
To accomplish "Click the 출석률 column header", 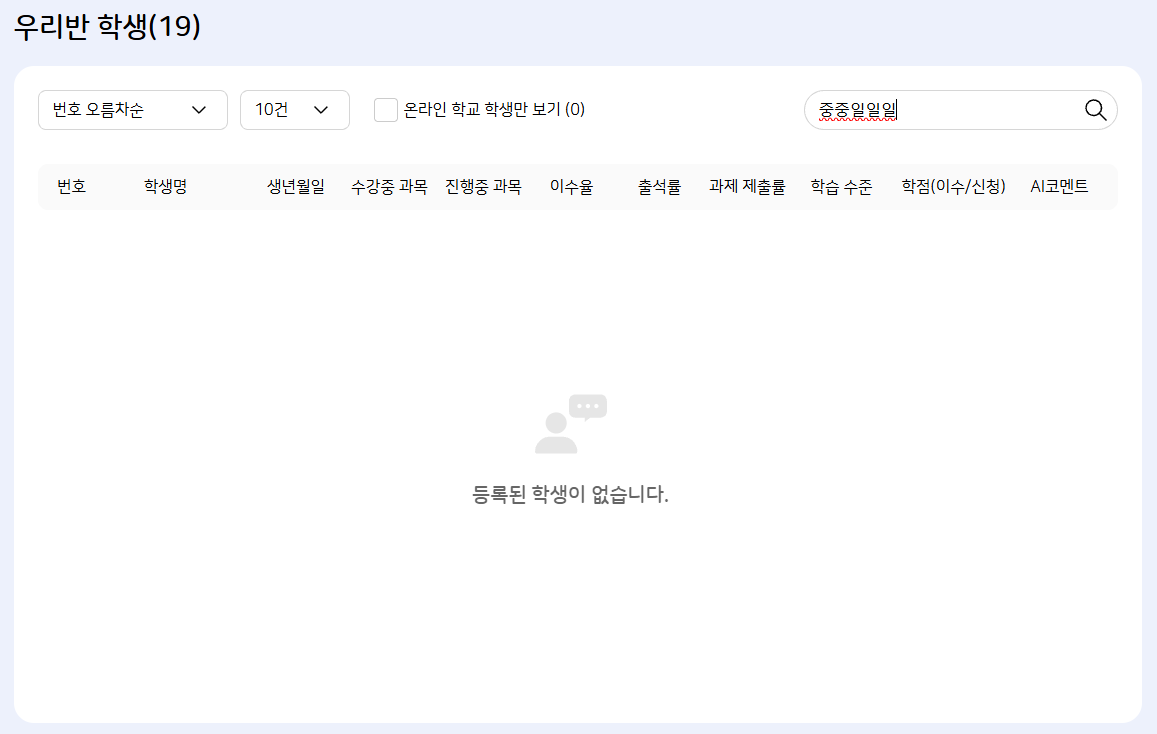I will tap(659, 187).
